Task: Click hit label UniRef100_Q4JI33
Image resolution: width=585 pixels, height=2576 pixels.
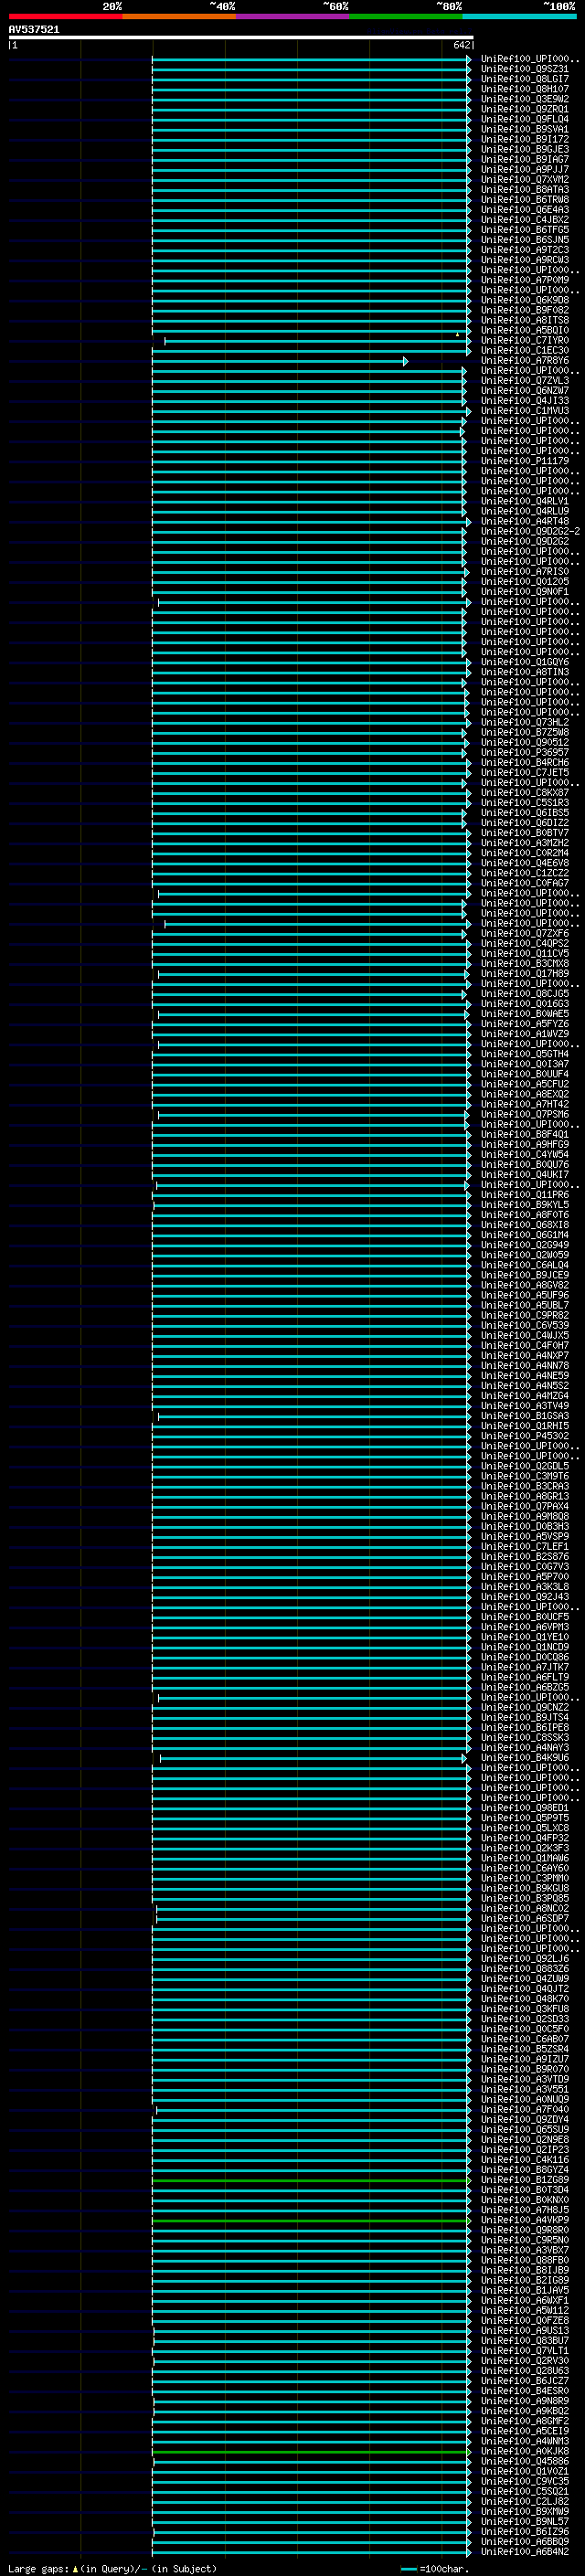Action: [x=524, y=400]
